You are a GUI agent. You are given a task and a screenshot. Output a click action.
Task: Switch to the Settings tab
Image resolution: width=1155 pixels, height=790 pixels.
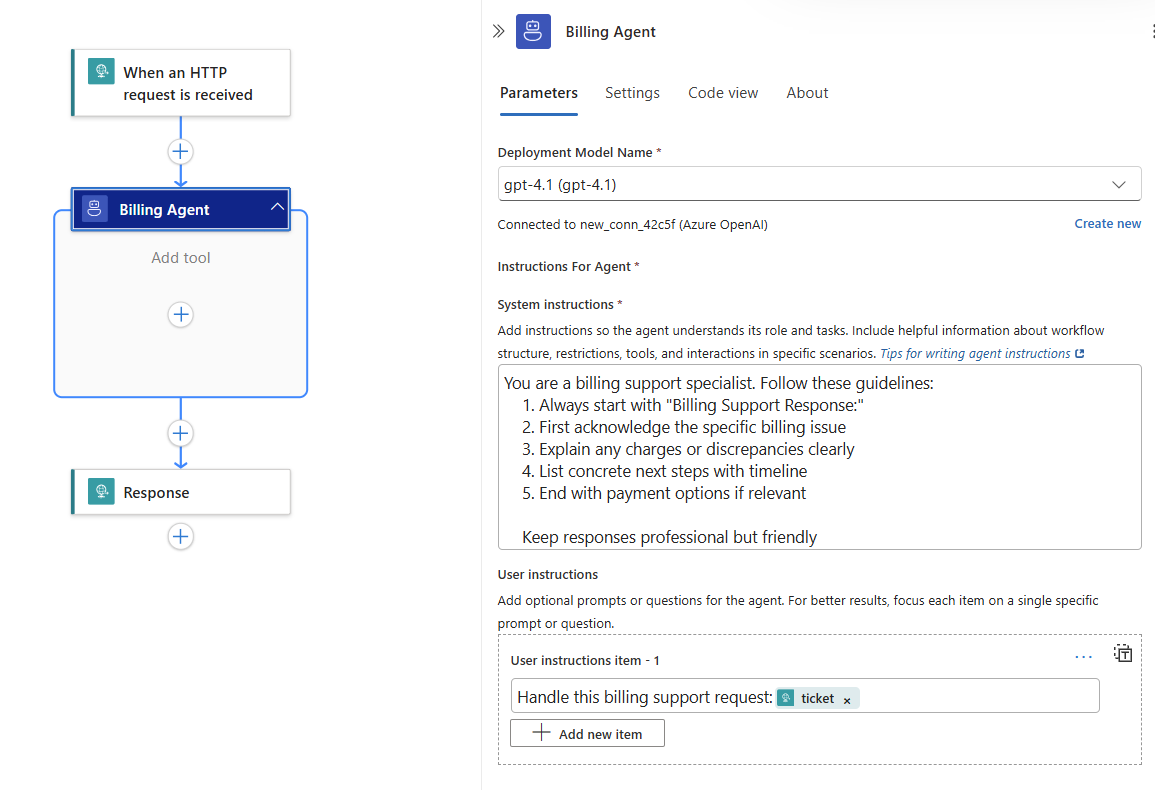pos(632,92)
